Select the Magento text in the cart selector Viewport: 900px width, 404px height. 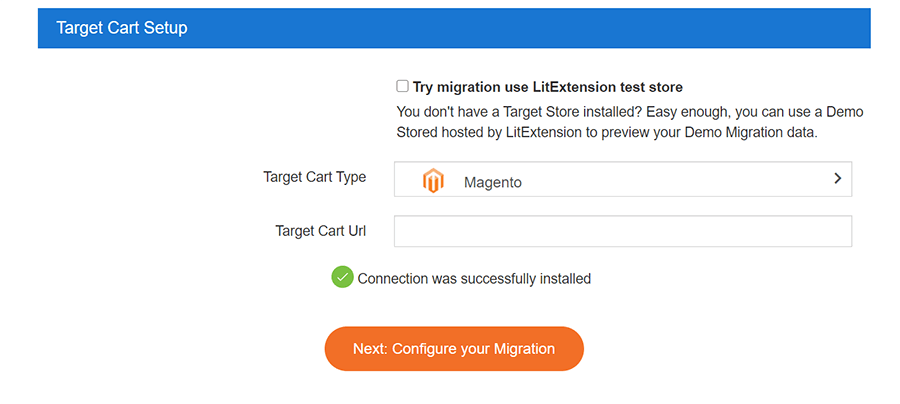tap(492, 183)
